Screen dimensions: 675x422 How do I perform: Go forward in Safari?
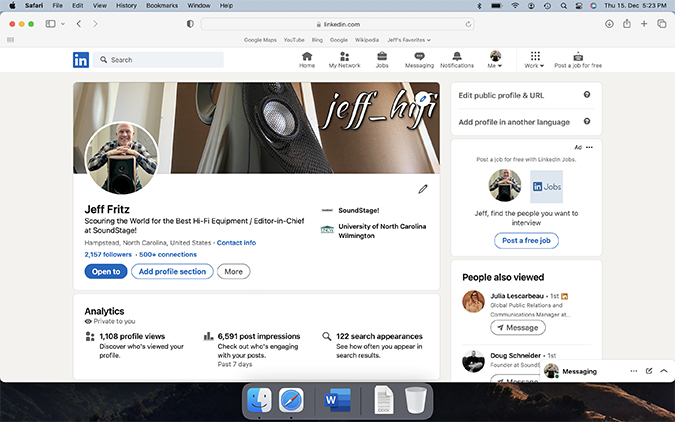[x=95, y=24]
